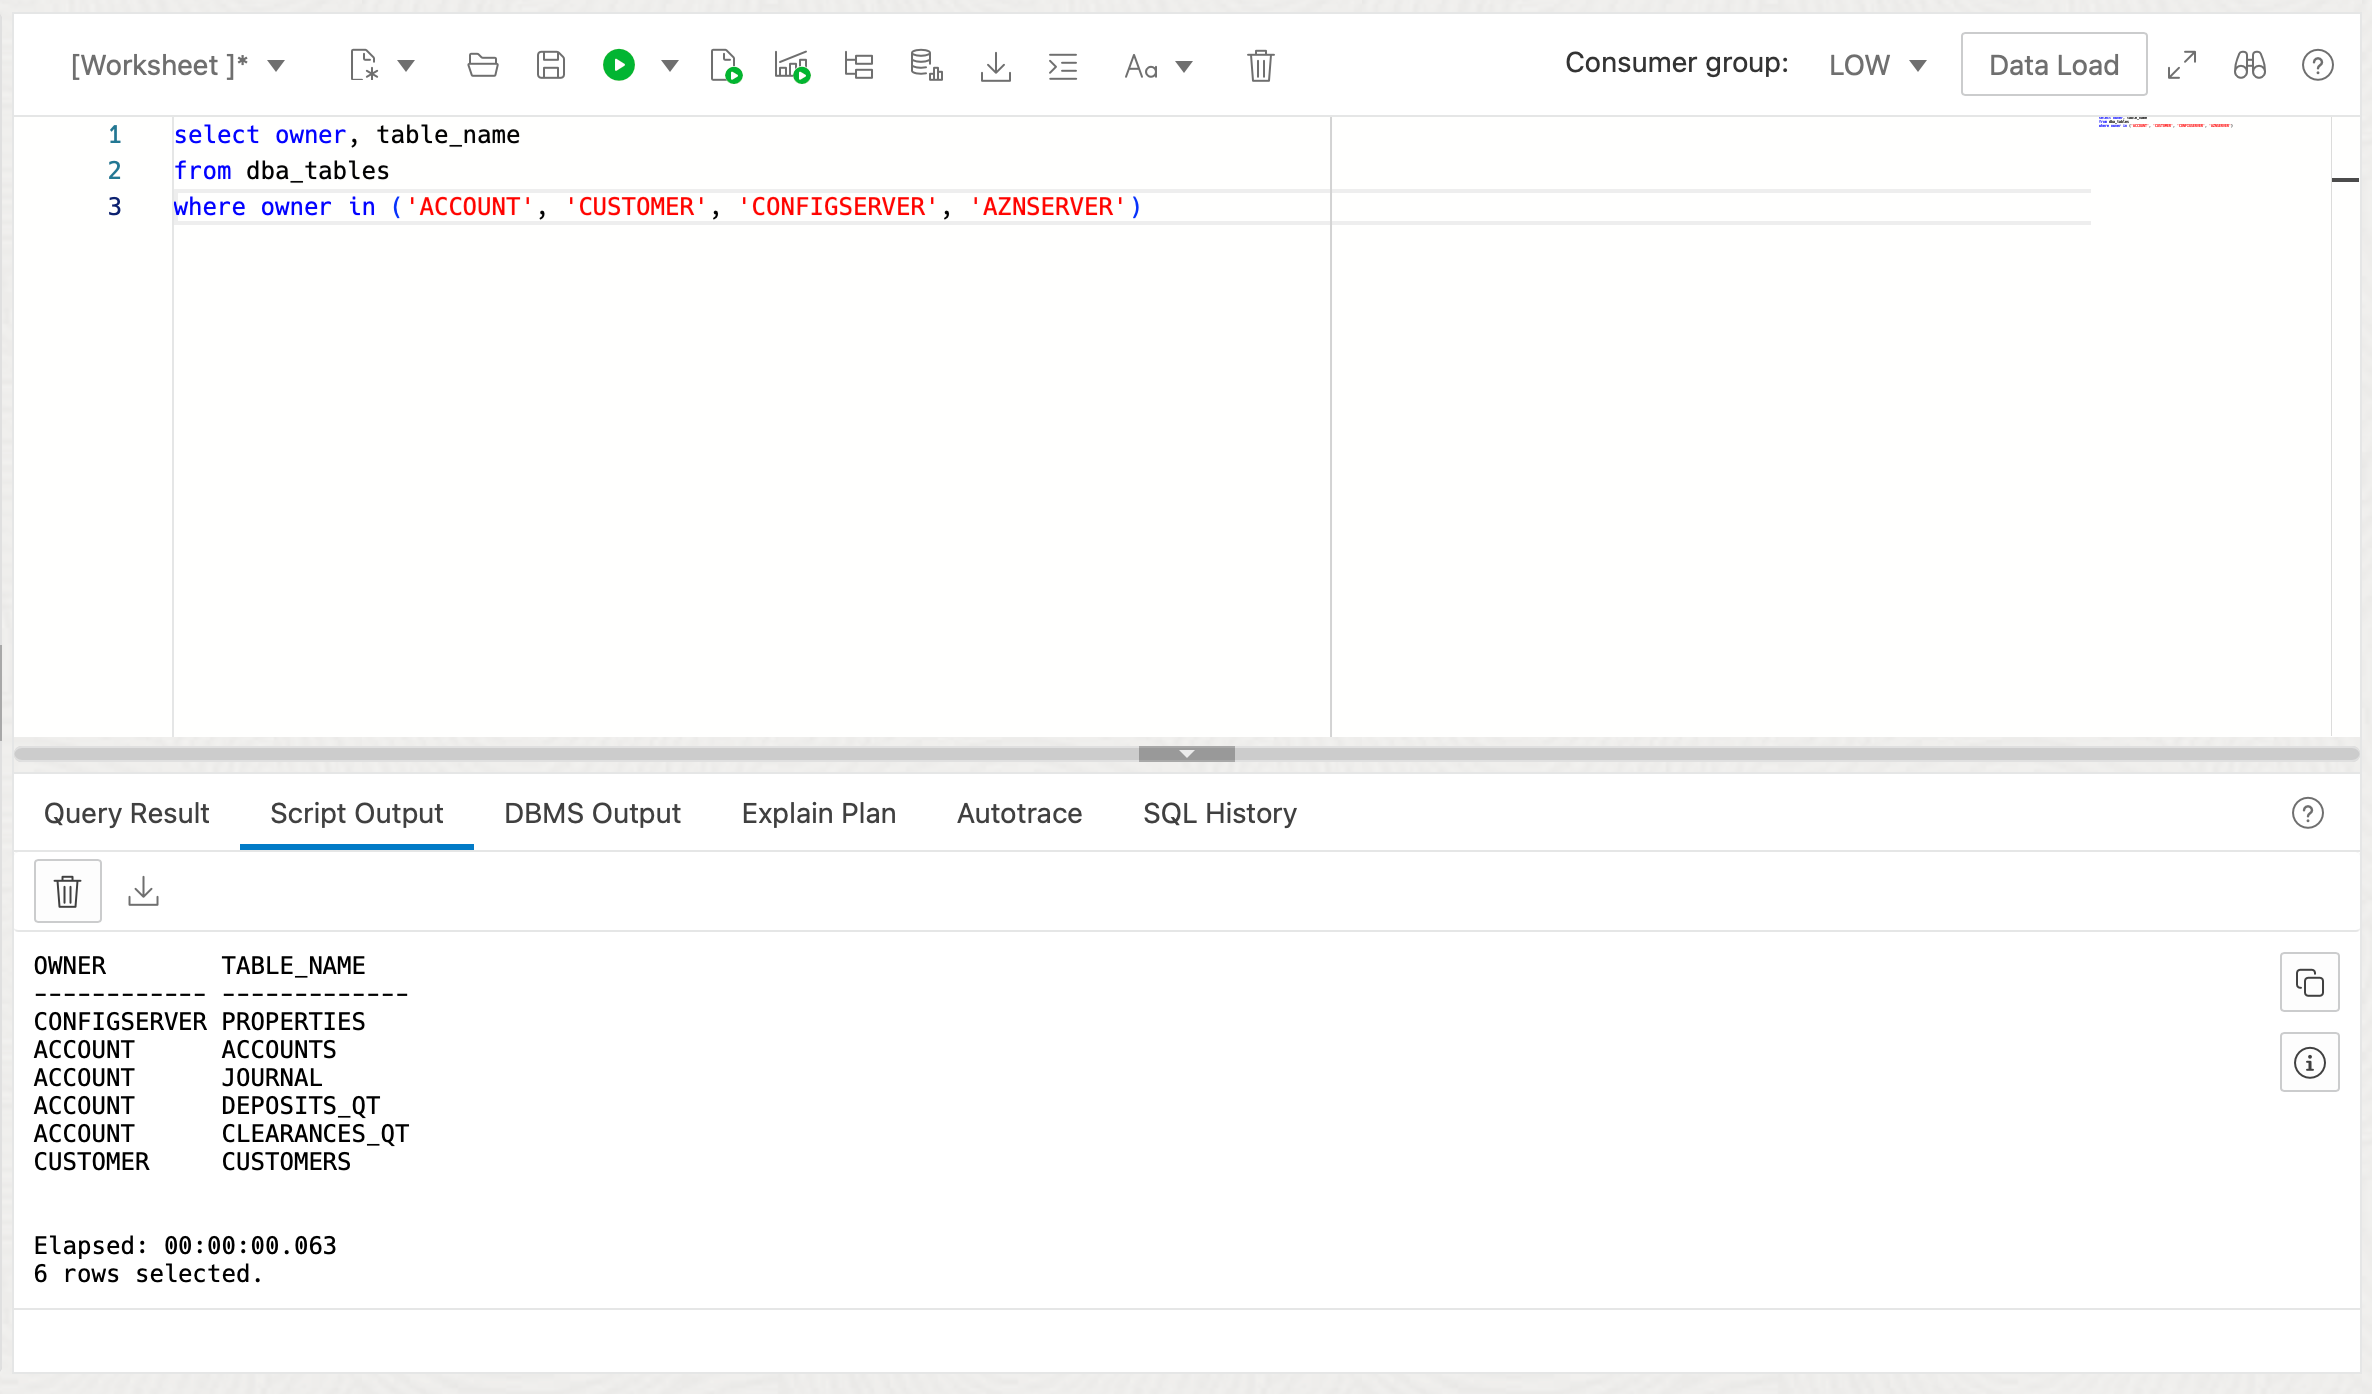Click the Save Worksheet icon
Image resolution: width=2372 pixels, height=1394 pixels.
[552, 66]
